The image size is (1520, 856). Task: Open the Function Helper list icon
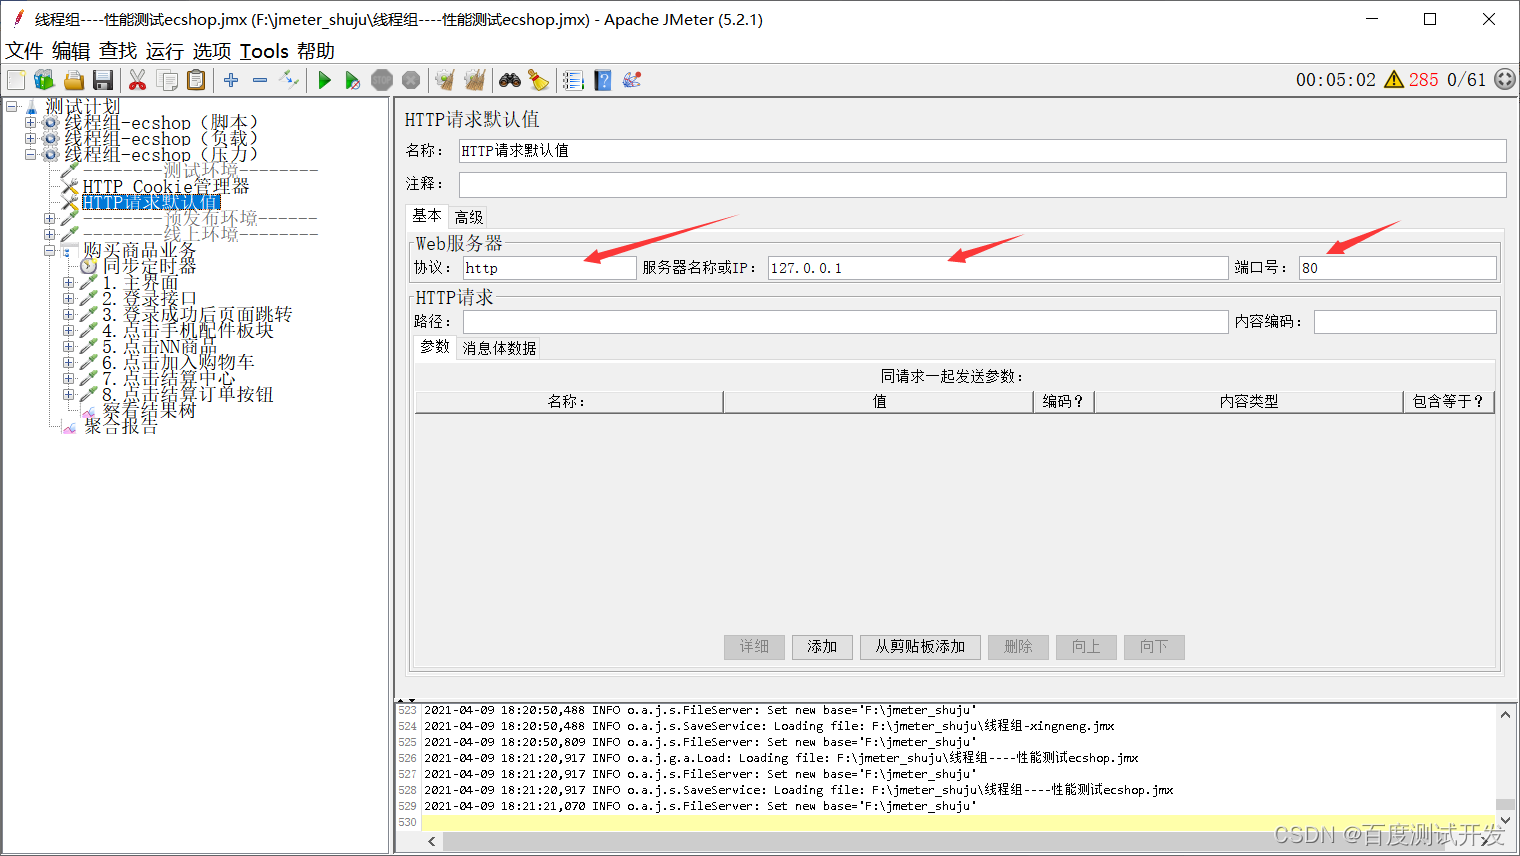[573, 80]
